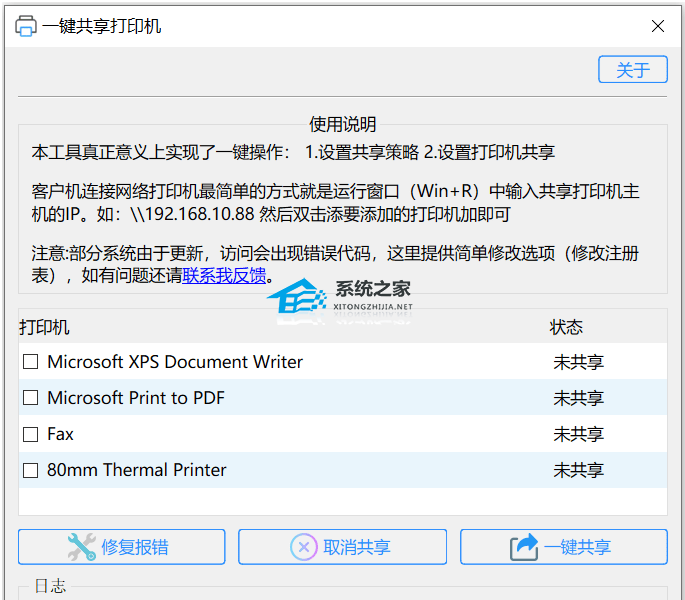685x600 pixels.
Task: Click the 使用说明 group title
Action: 342,124
